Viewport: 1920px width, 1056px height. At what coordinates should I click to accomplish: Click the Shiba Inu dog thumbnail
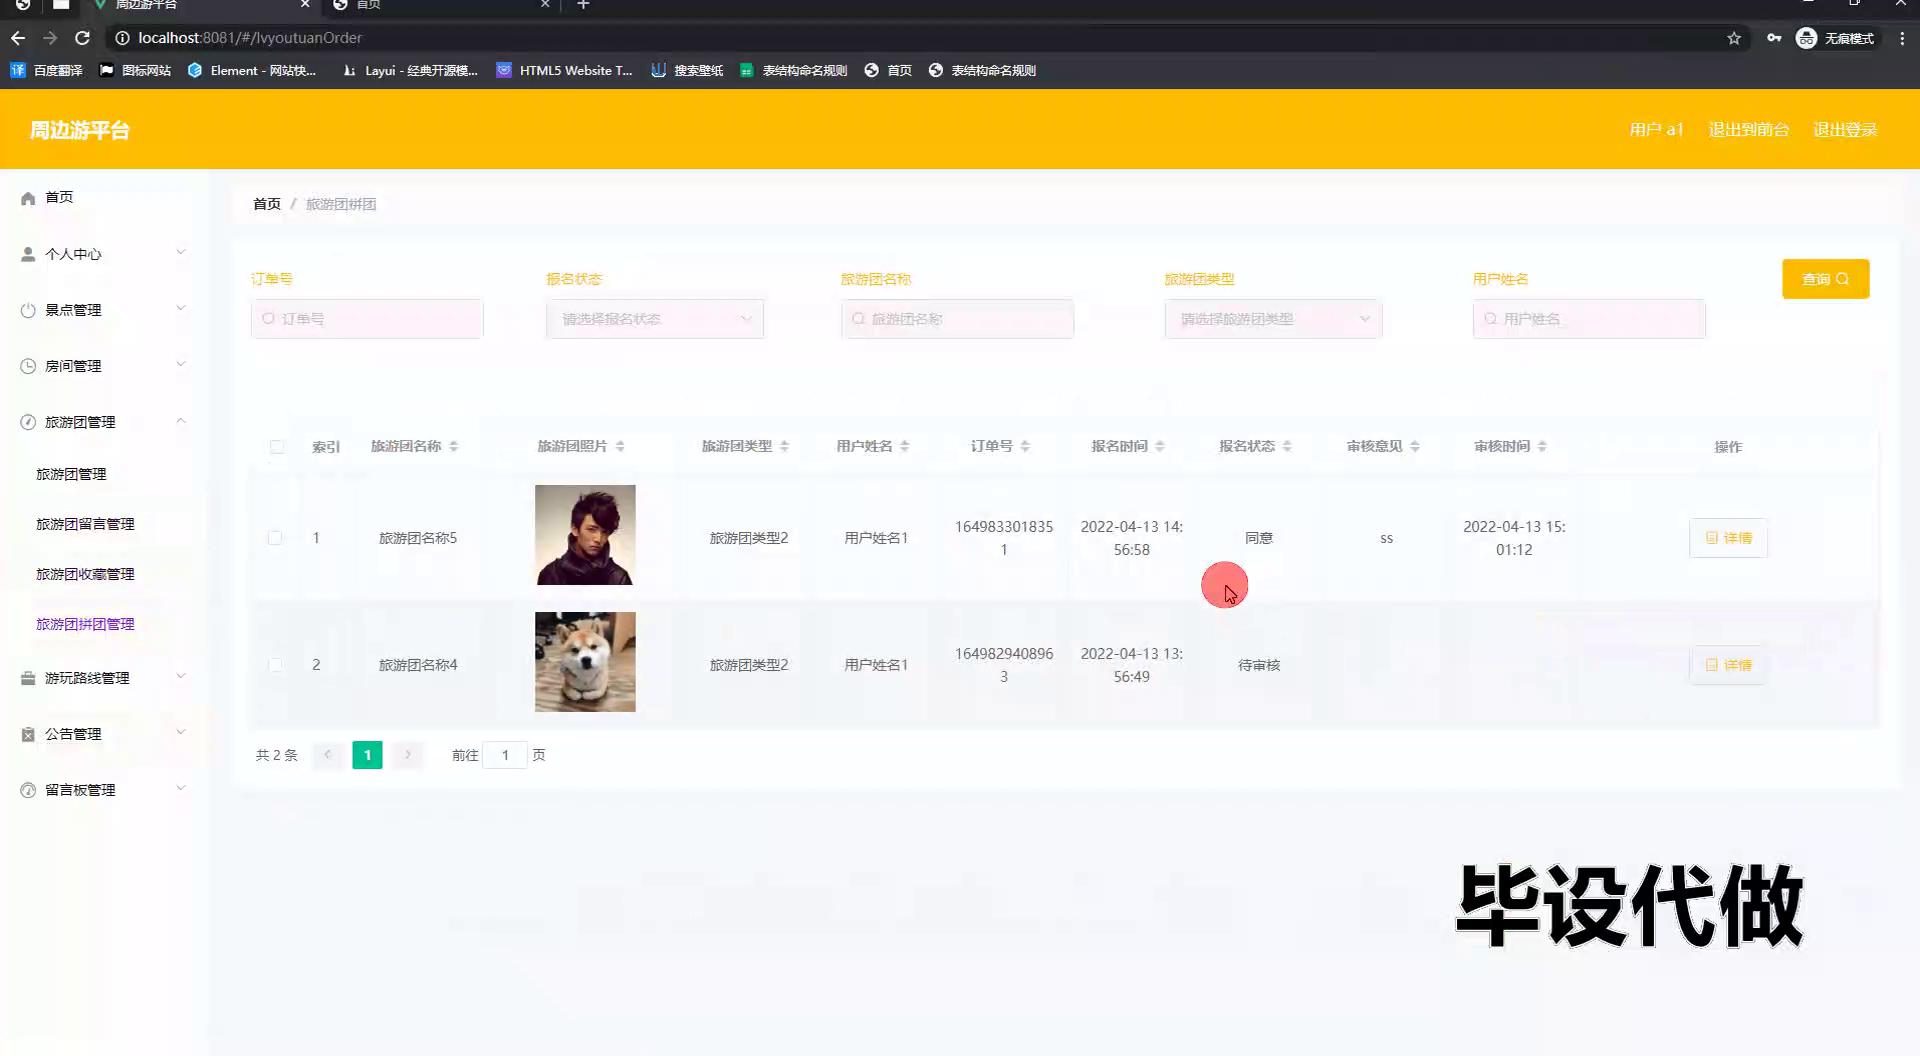(x=585, y=662)
